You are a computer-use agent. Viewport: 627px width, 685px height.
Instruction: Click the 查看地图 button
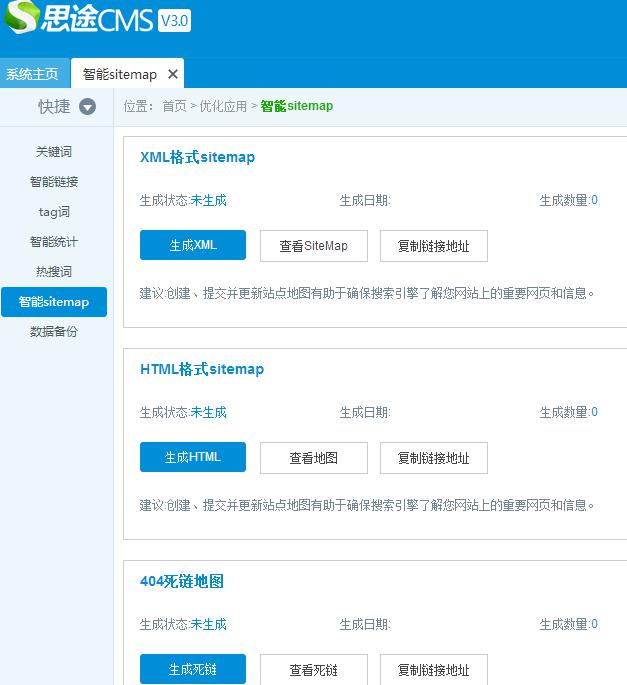pos(314,458)
